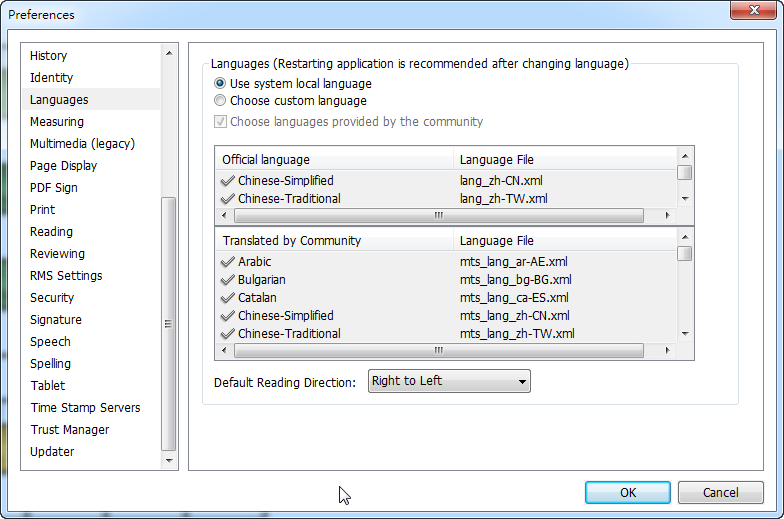Open the Security preferences category

click(52, 298)
